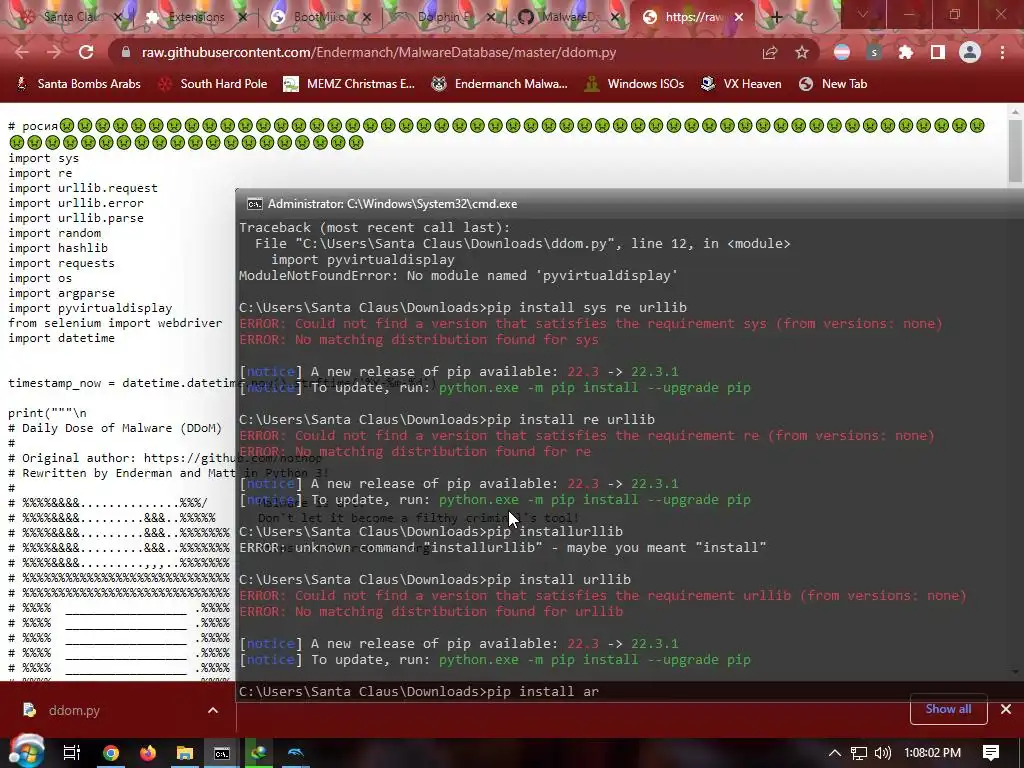Viewport: 1024px width, 768px height.
Task: Close the BootMii tab
Action: pos(366,18)
